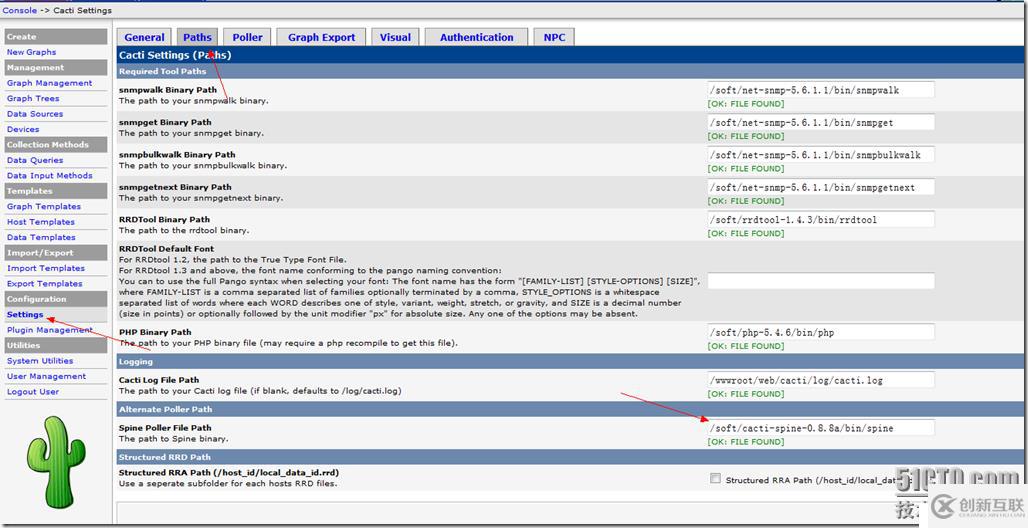The height and width of the screenshot is (528, 1028).
Task: Switch to the NPC tab
Action: coord(554,37)
